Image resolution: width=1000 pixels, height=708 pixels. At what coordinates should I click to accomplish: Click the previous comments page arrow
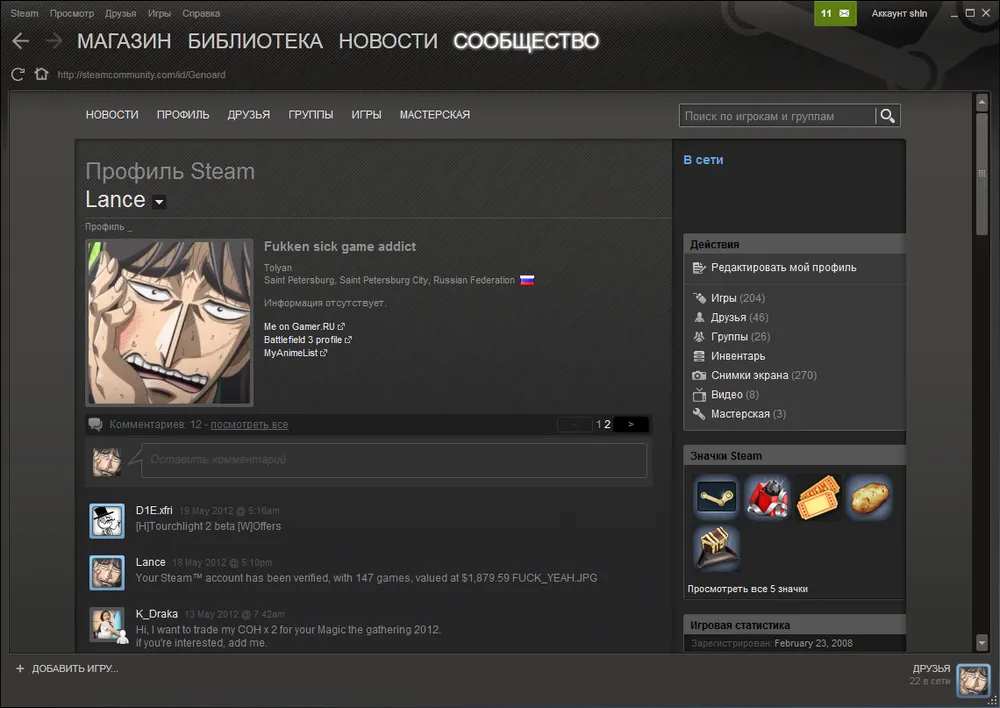point(575,424)
